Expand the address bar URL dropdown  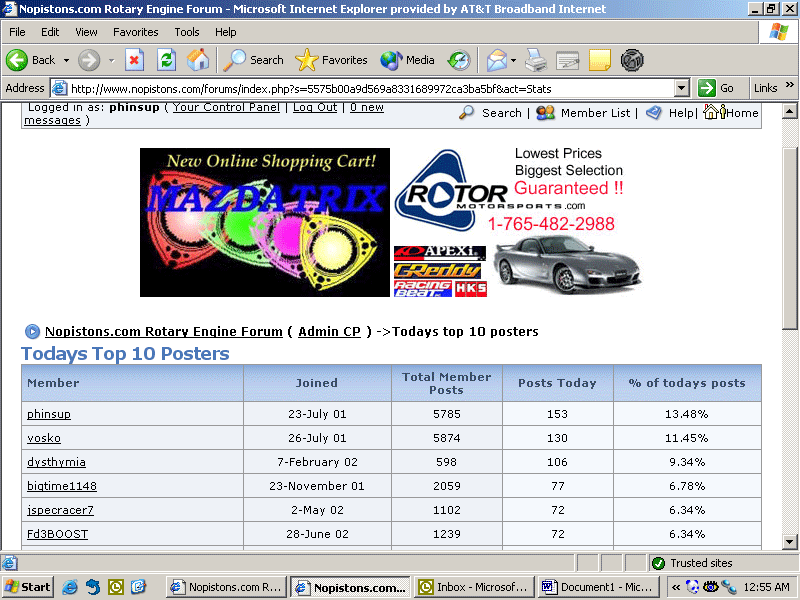[x=681, y=88]
